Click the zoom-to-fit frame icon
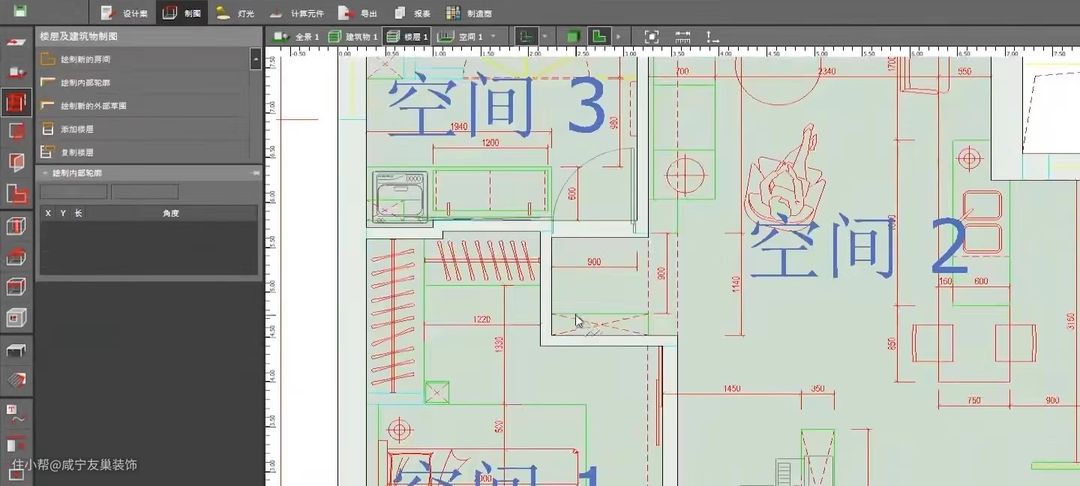The height and width of the screenshot is (486, 1080). tap(651, 37)
